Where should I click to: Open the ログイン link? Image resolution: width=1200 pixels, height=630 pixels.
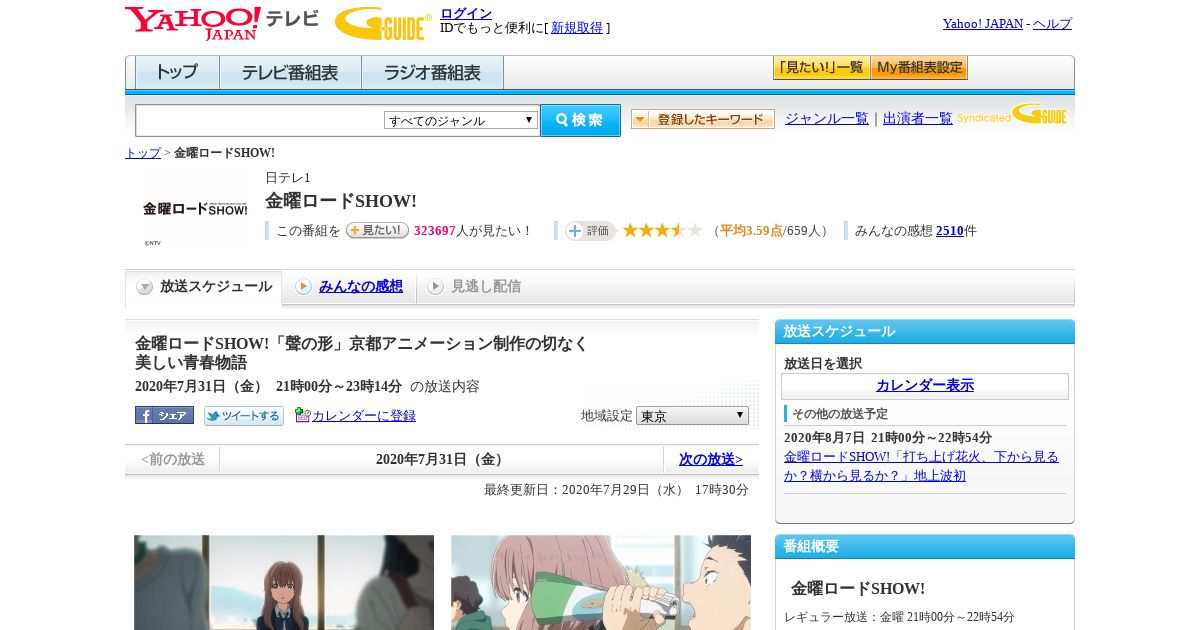coord(466,13)
